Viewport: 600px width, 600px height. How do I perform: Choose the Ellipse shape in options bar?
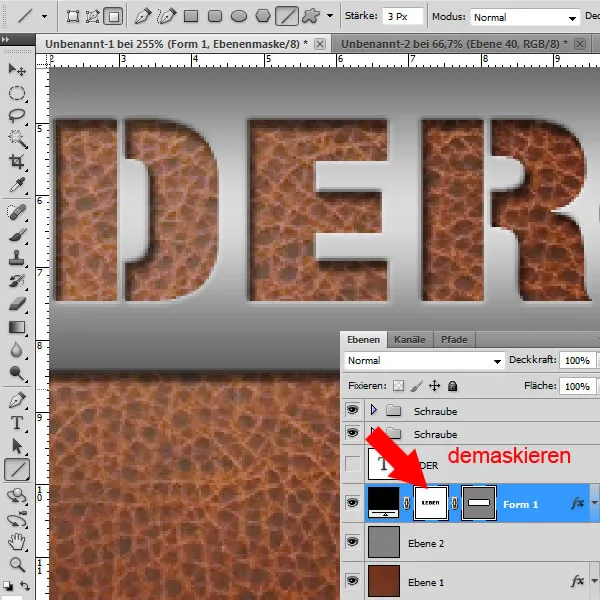[x=238, y=17]
